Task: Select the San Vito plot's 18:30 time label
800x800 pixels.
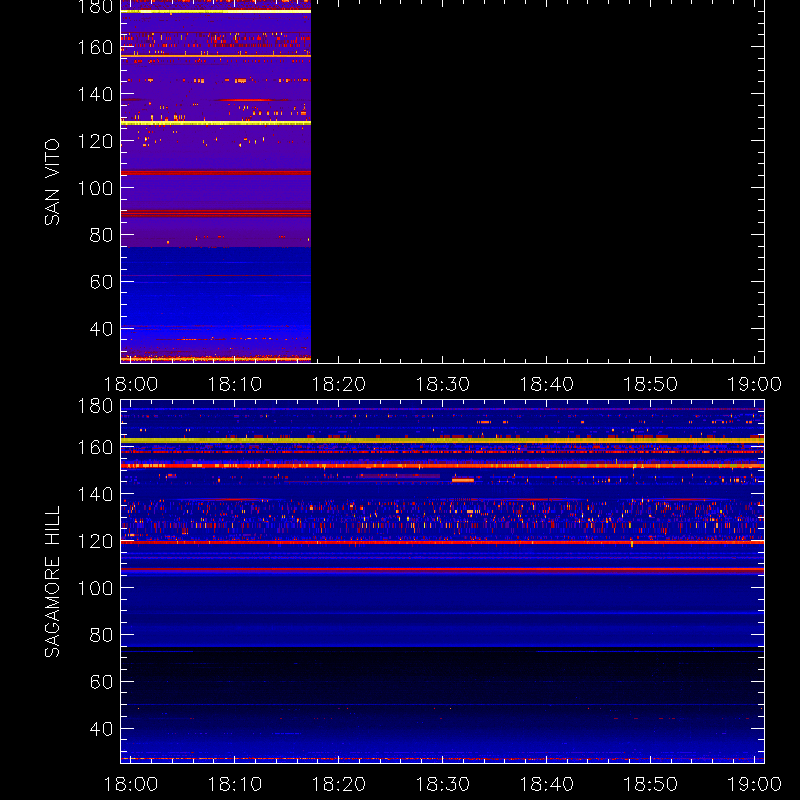Action: [442, 384]
